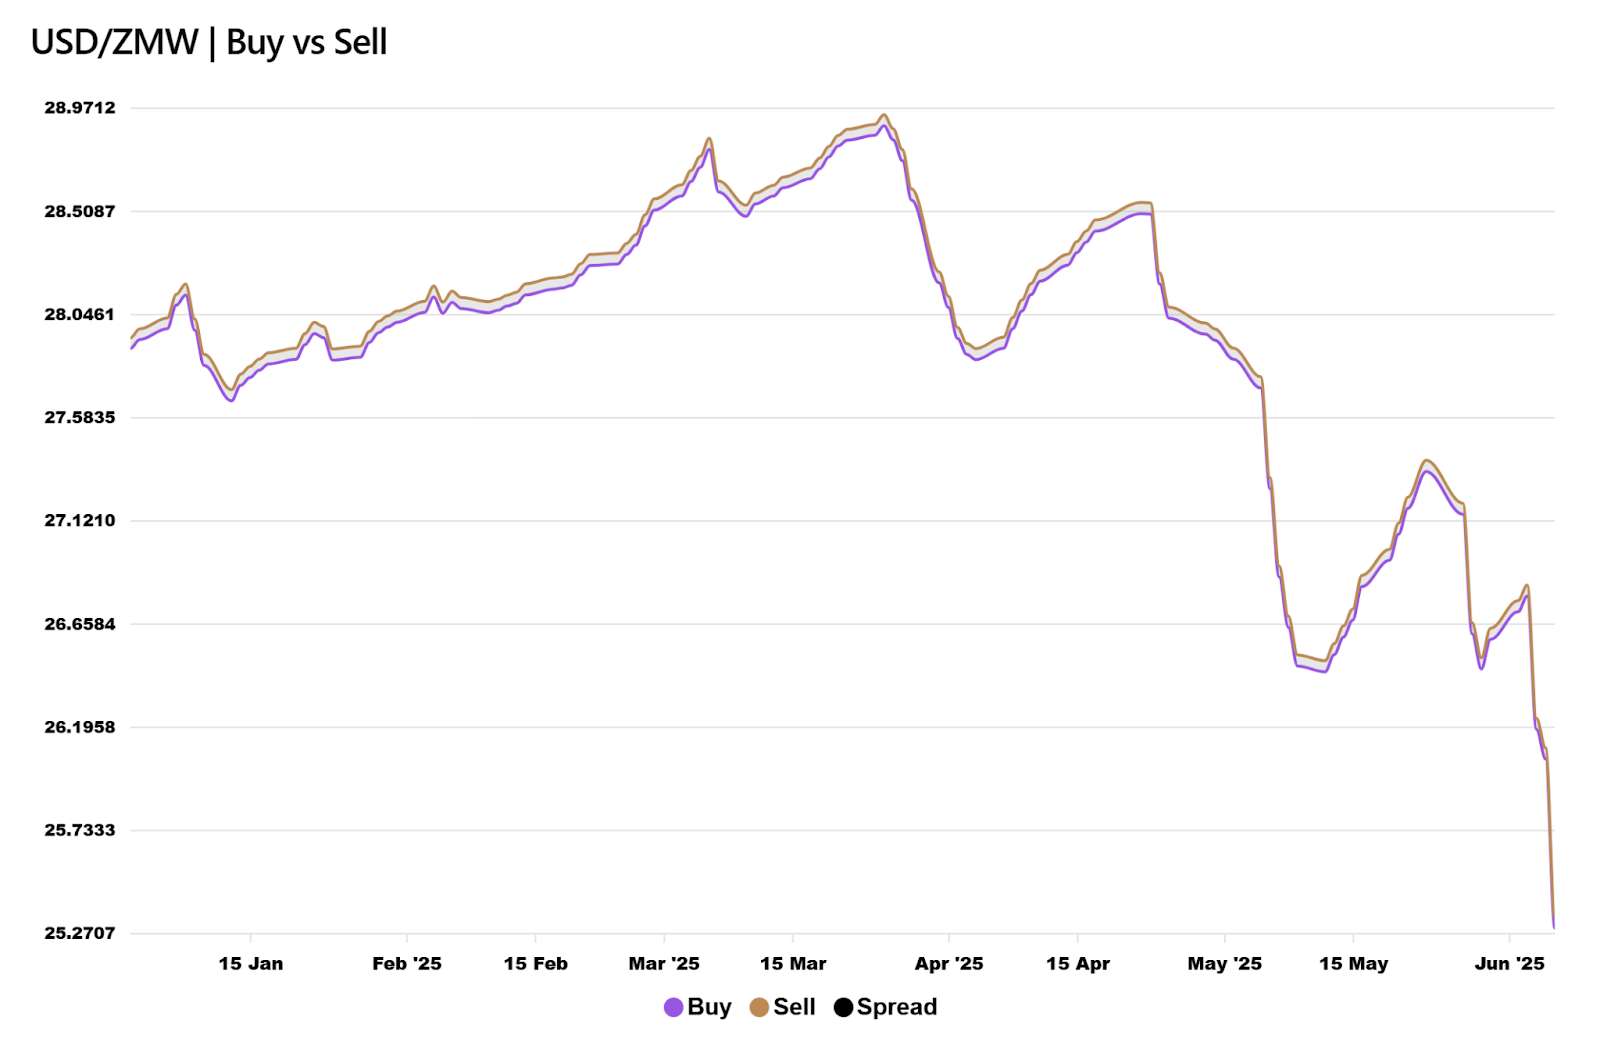Click the brown Sell legend dot
The height and width of the screenshot is (1042, 1600).
[759, 1008]
